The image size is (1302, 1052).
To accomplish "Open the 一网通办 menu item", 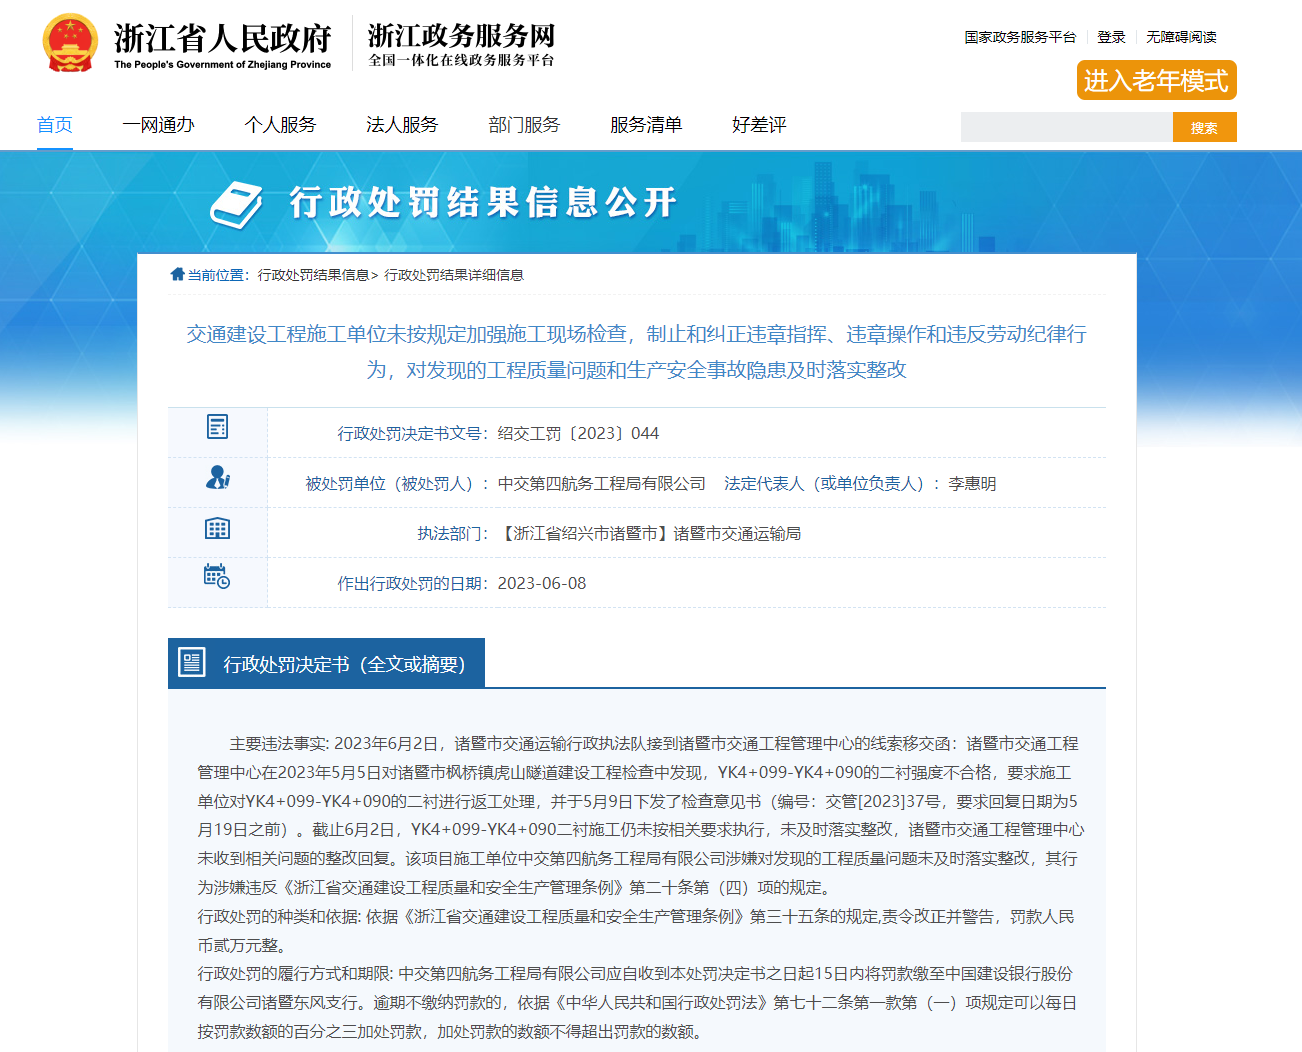I will pos(158,125).
